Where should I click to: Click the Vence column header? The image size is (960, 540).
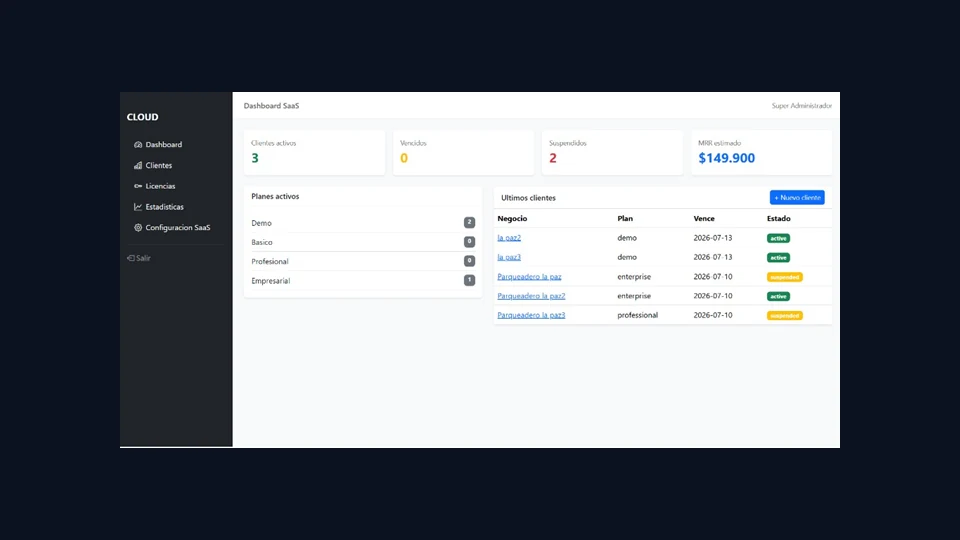tap(704, 219)
